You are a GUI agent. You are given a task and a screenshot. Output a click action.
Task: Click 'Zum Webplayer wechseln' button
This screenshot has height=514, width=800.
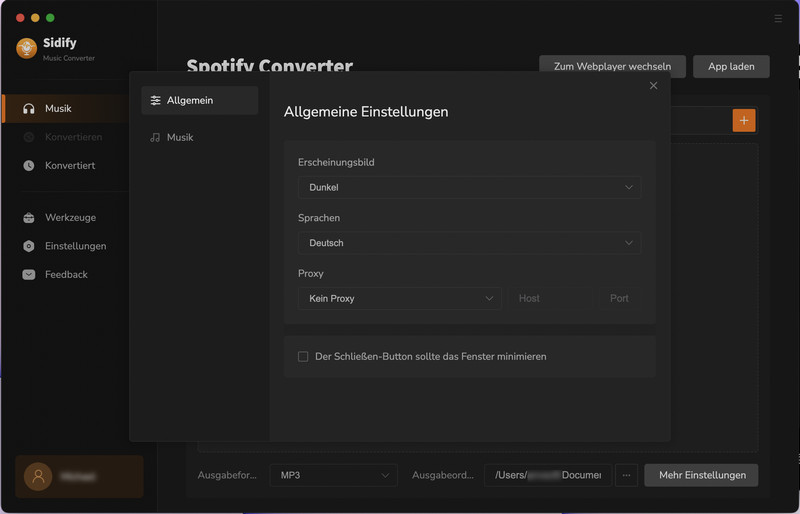click(612, 66)
